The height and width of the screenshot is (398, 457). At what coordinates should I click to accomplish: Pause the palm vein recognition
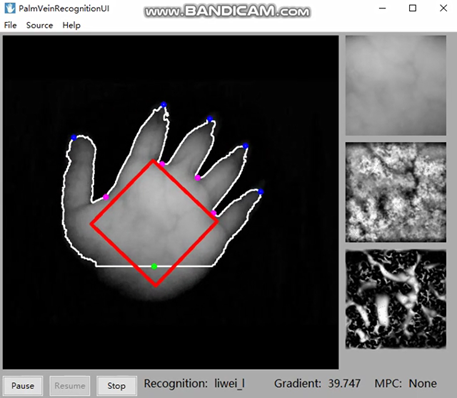23,386
